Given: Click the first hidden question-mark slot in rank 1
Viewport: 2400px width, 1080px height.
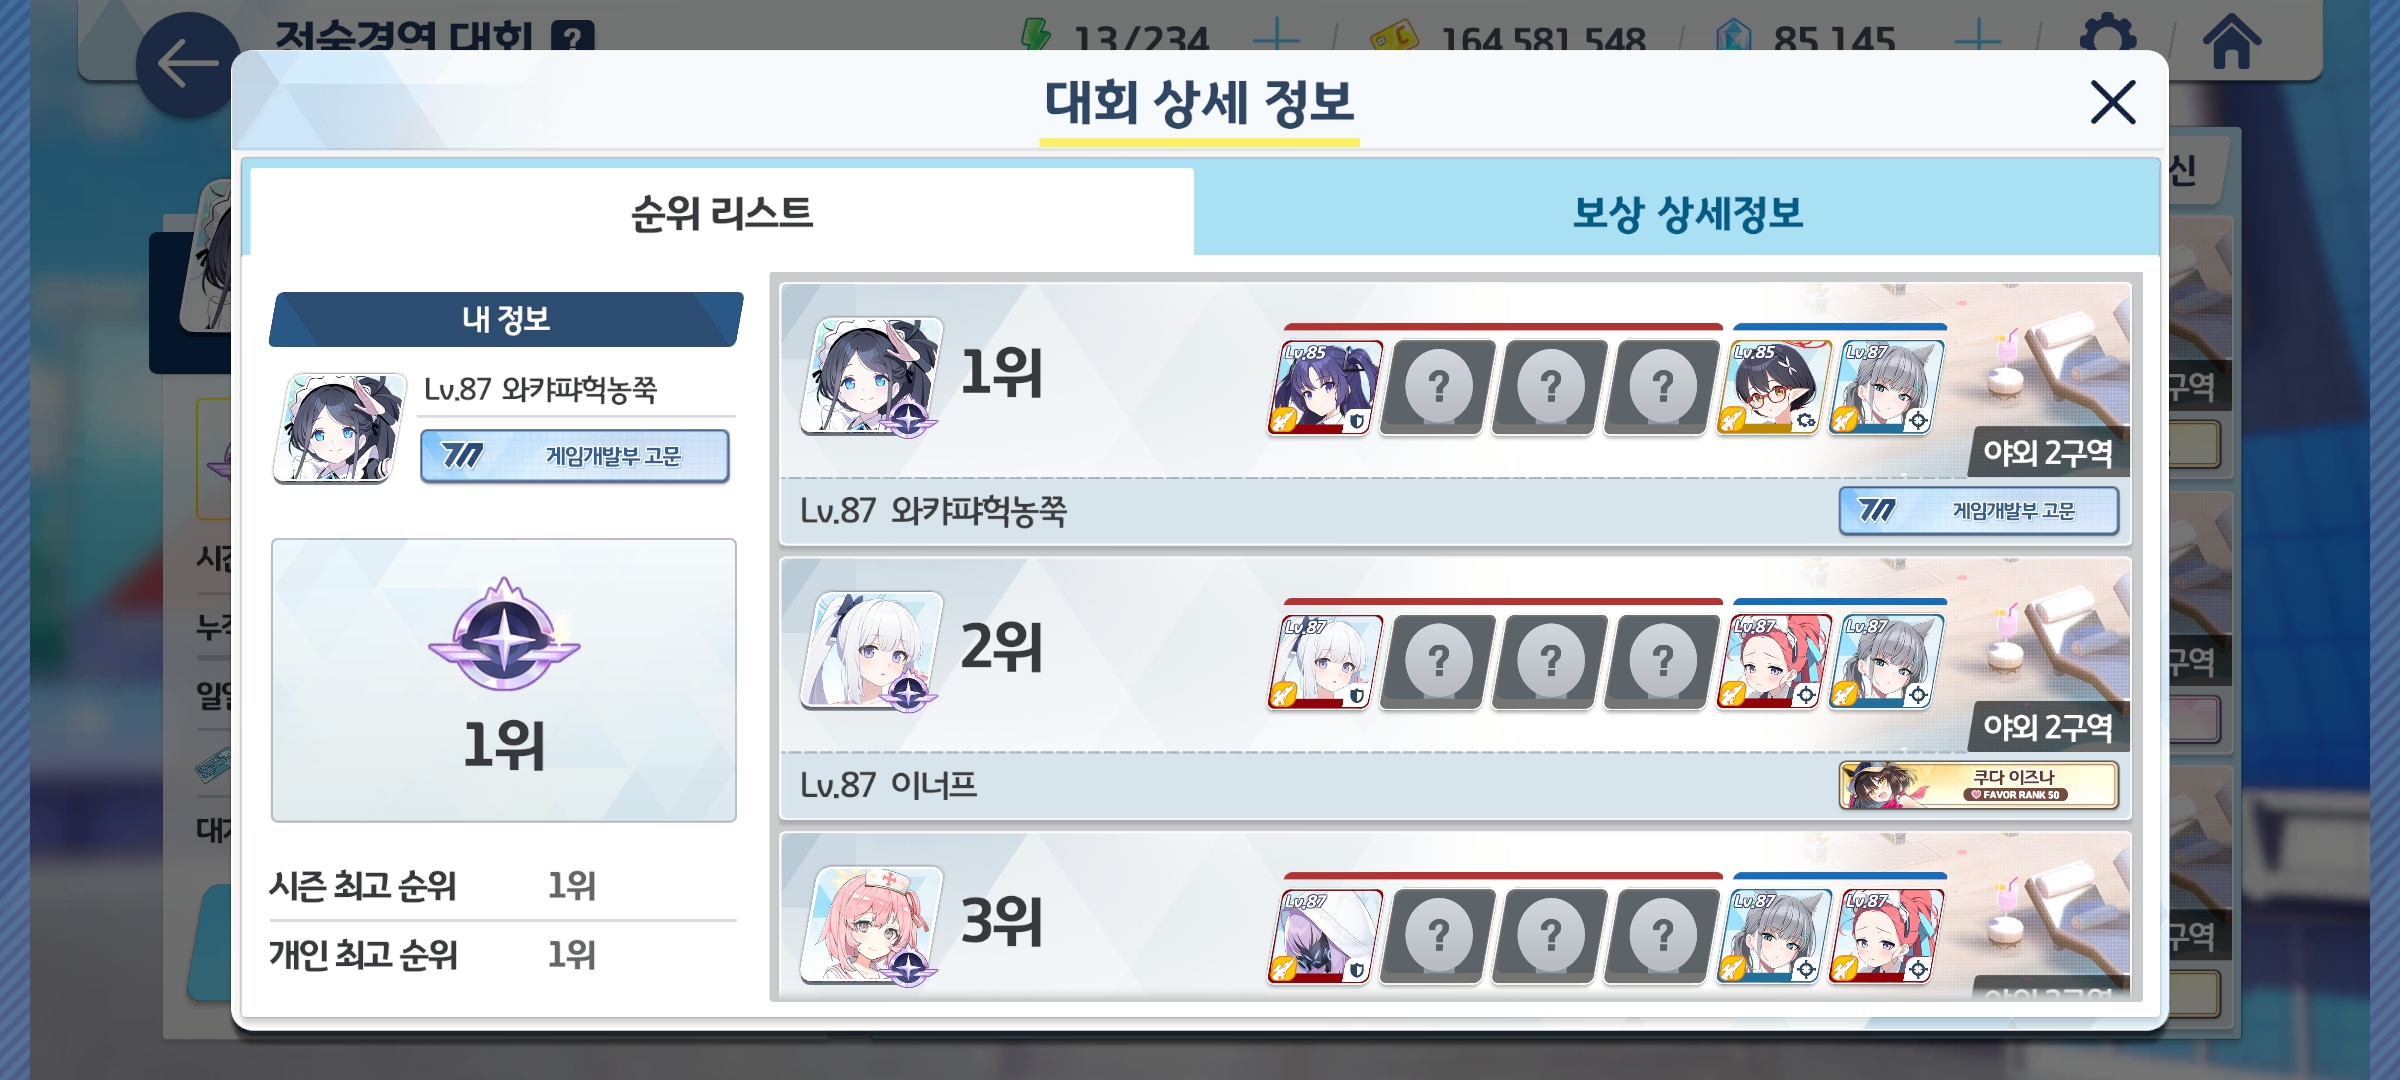Looking at the screenshot, I should (1438, 387).
